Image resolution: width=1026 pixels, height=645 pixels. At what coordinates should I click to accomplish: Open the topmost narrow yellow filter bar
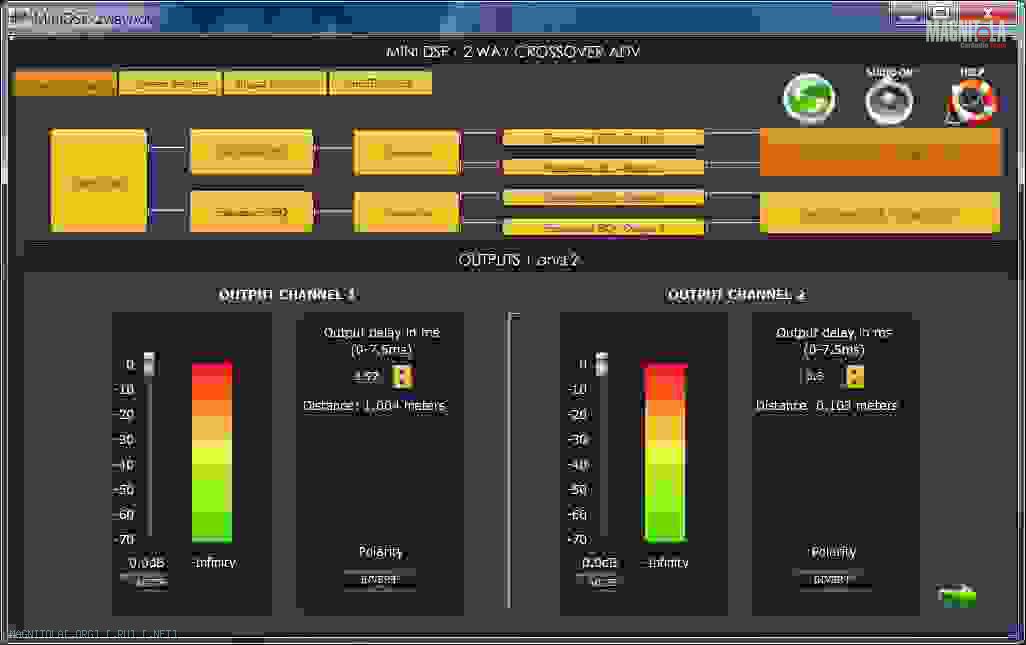pos(603,138)
